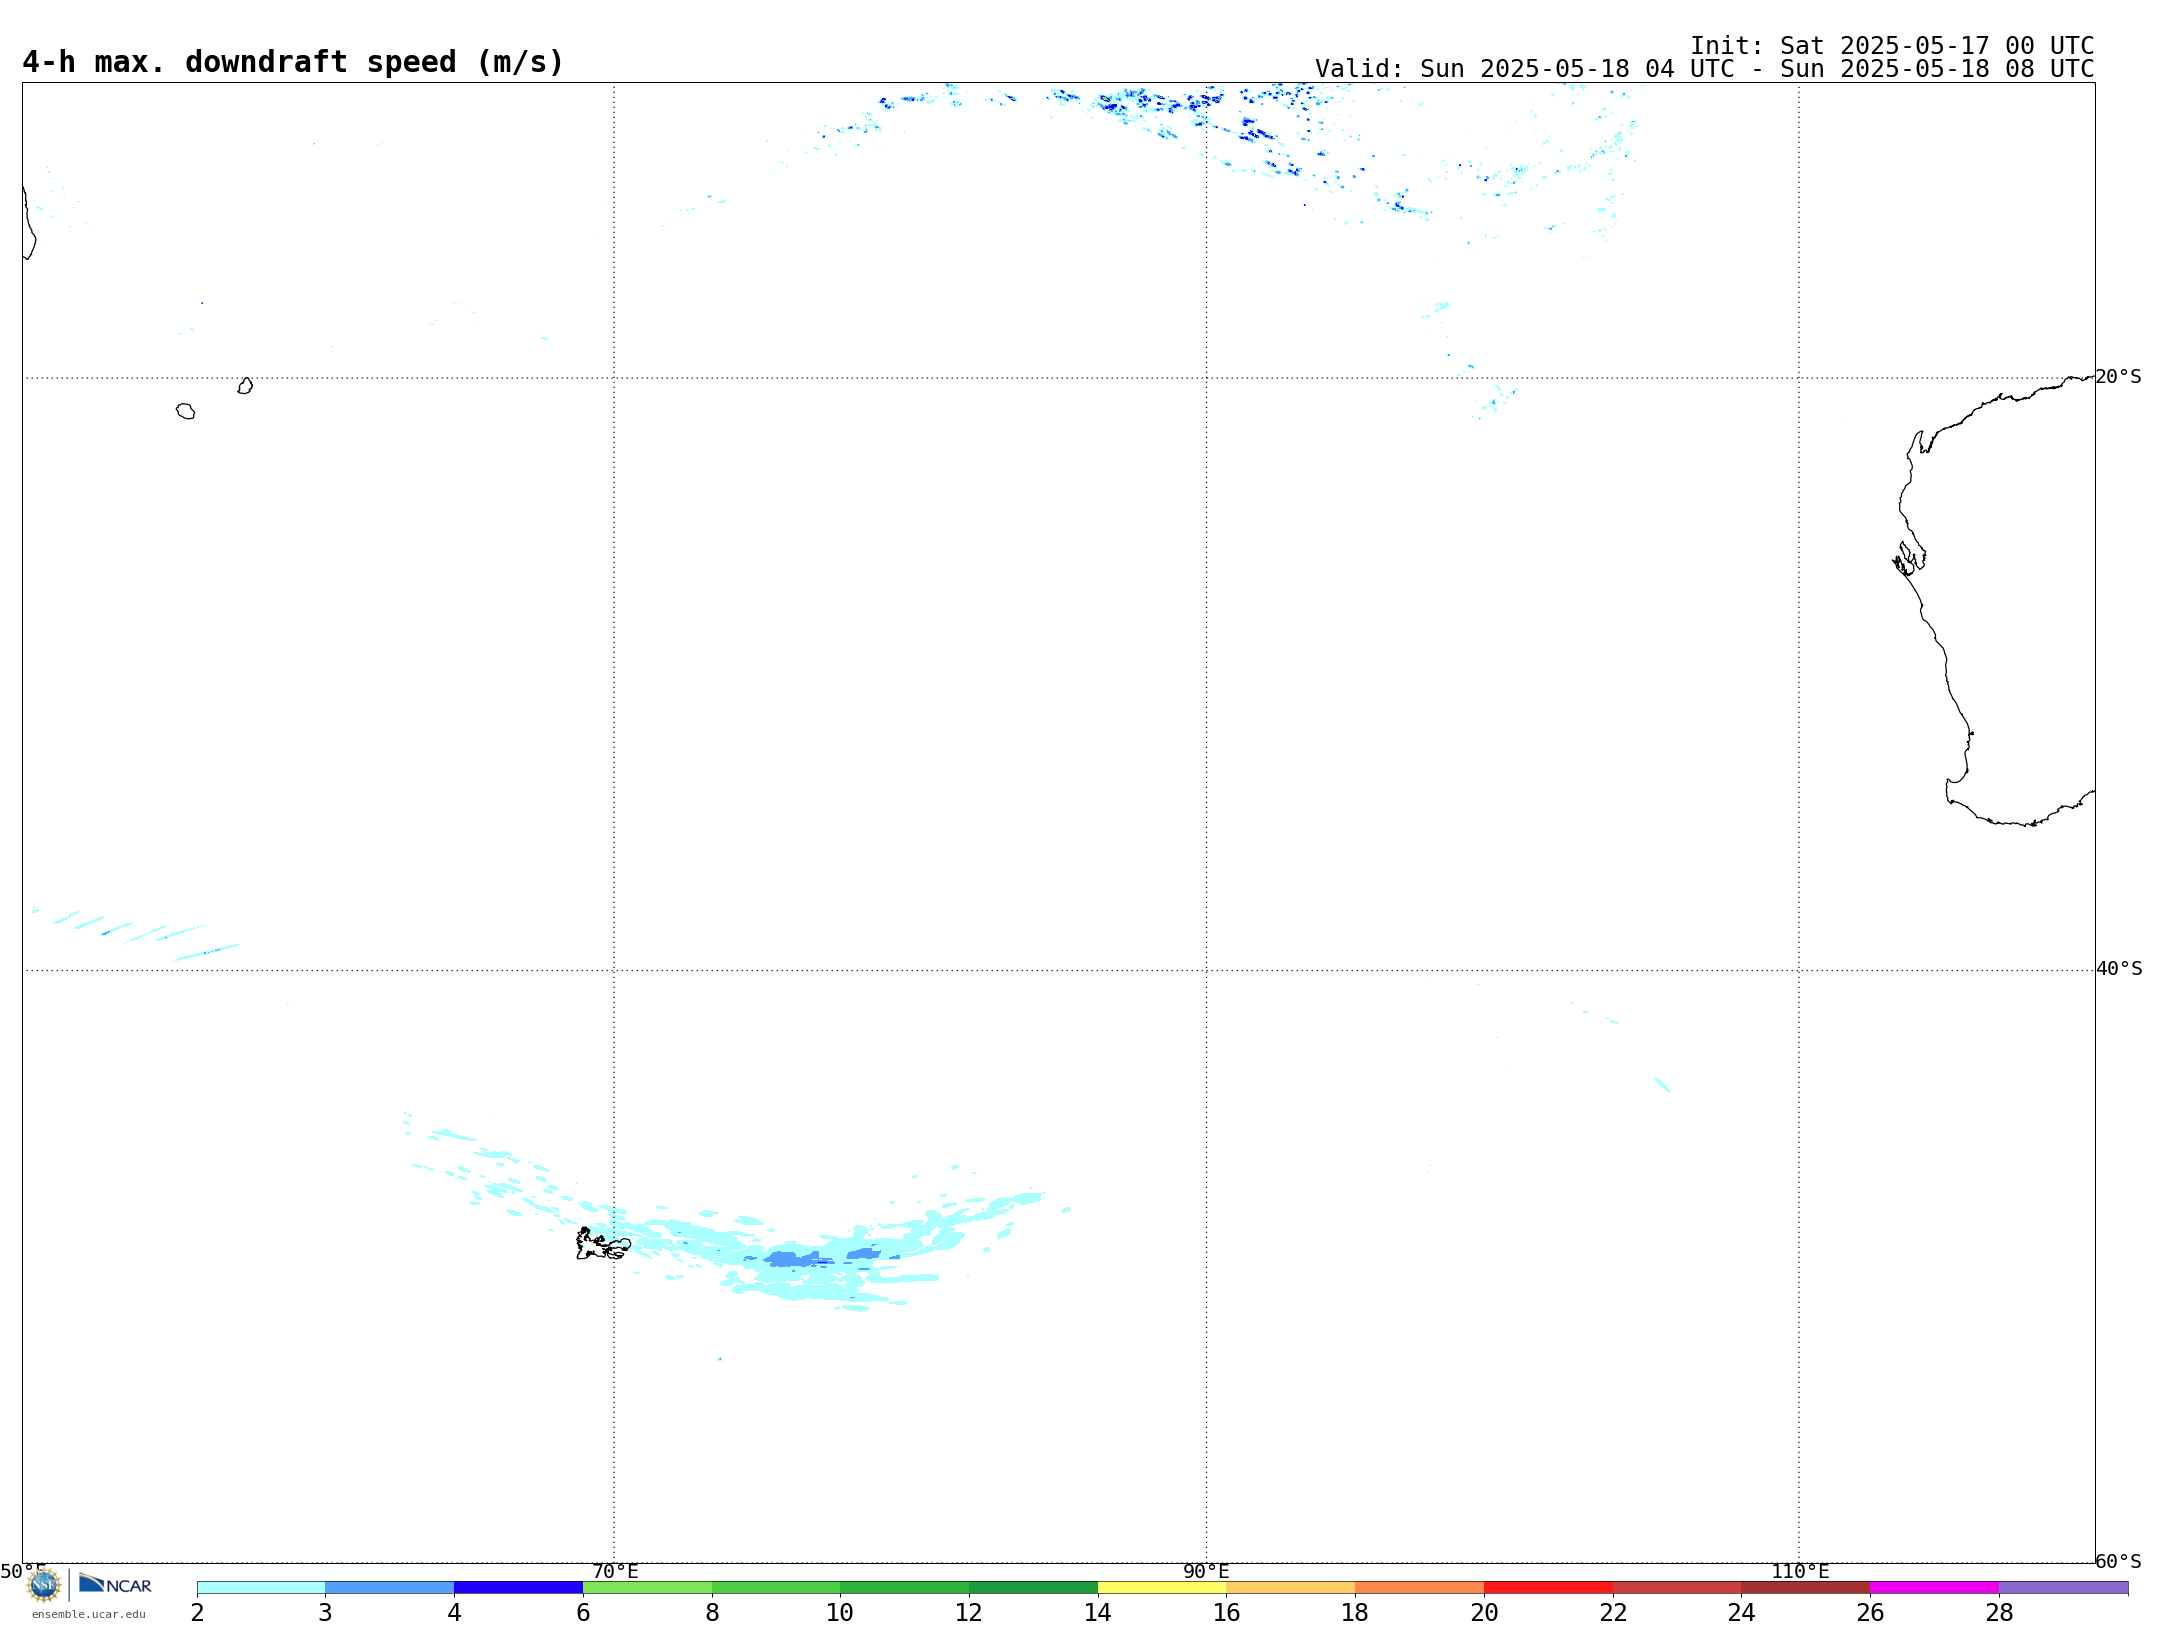Click the colorbar tick label 16
Image resolution: width=2160 pixels, height=1626 pixels.
1227,1613
